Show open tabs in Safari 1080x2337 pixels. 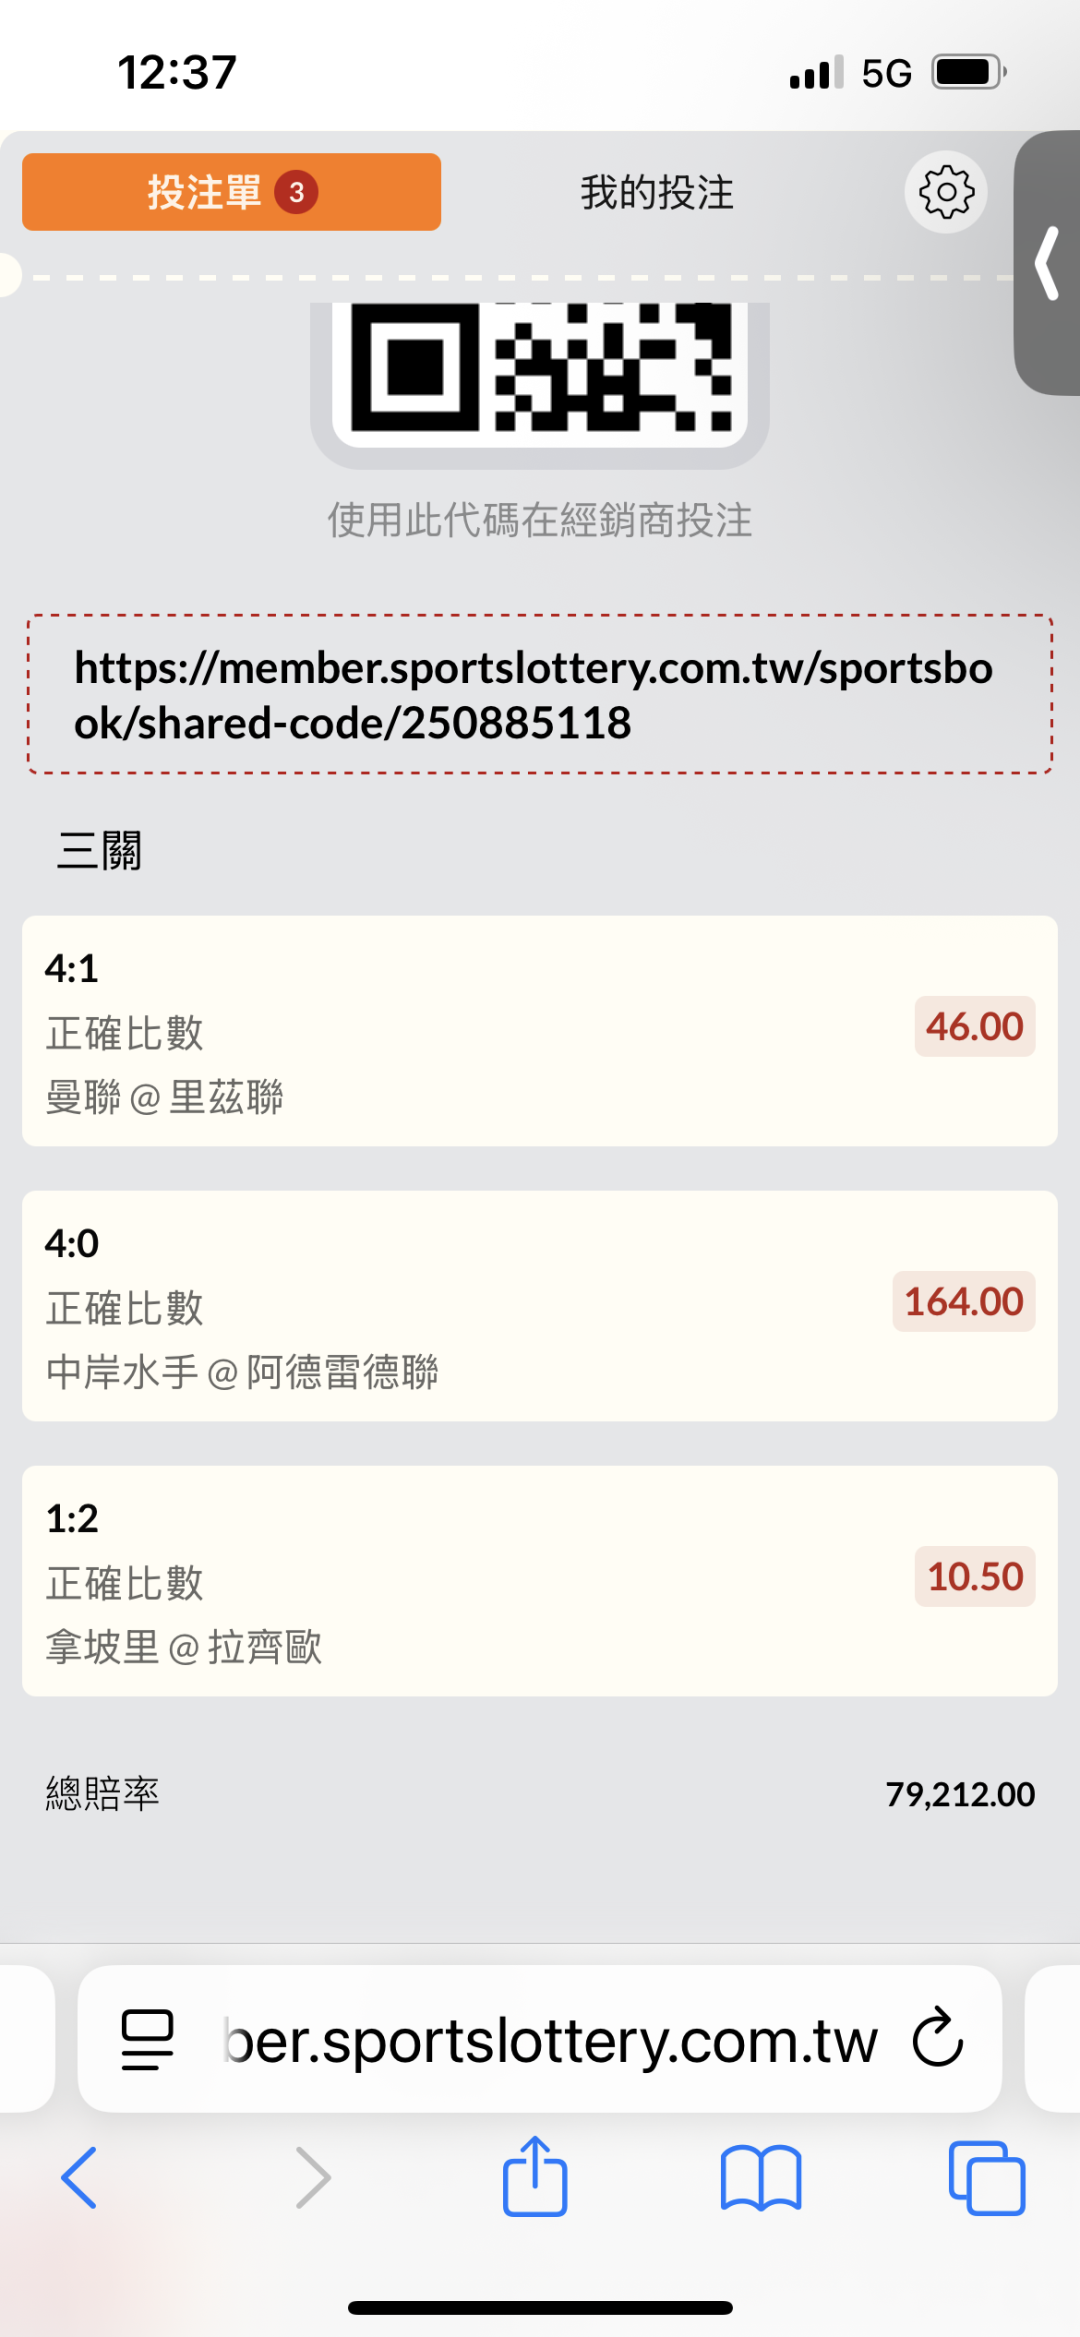(x=986, y=2177)
